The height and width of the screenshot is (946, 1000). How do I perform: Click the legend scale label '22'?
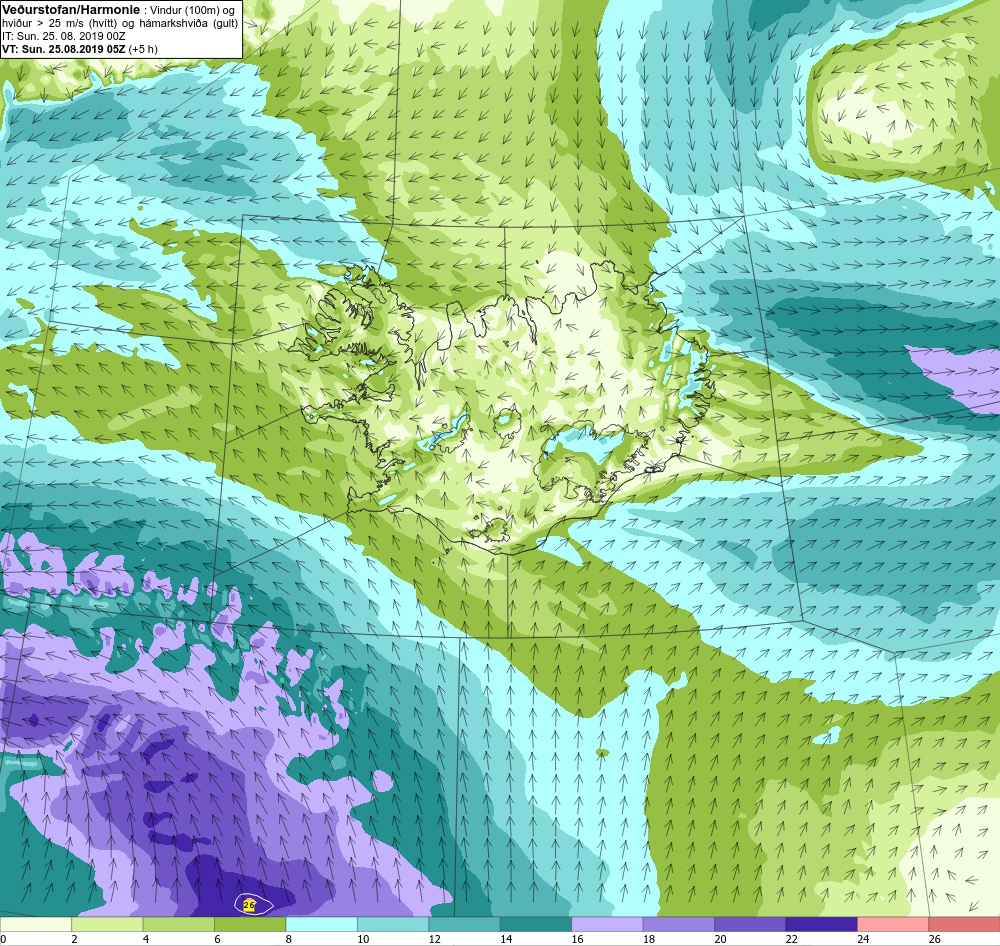coord(791,939)
